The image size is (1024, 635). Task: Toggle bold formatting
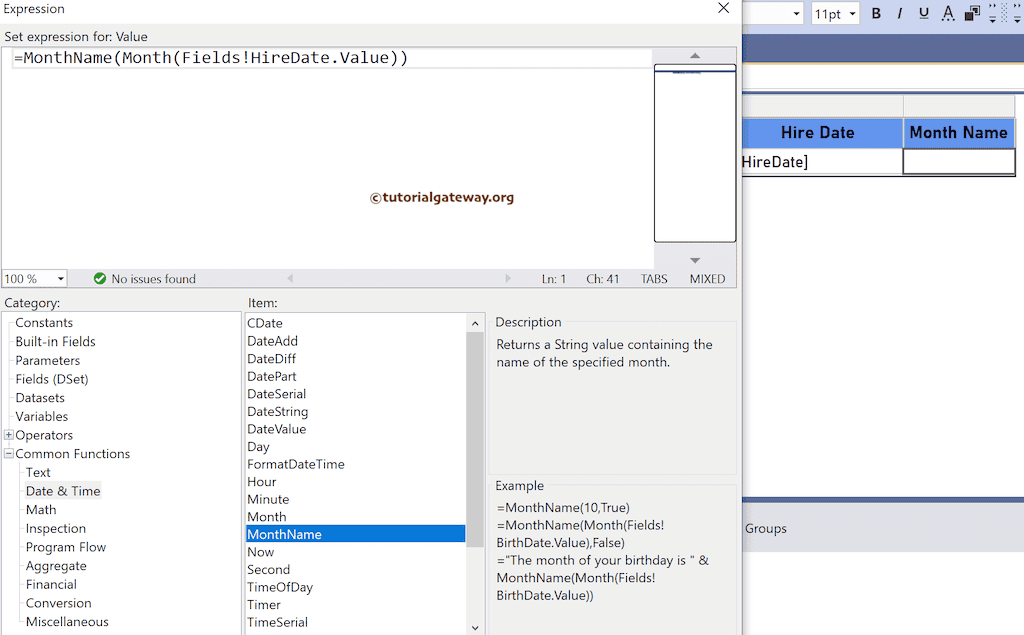click(x=876, y=13)
